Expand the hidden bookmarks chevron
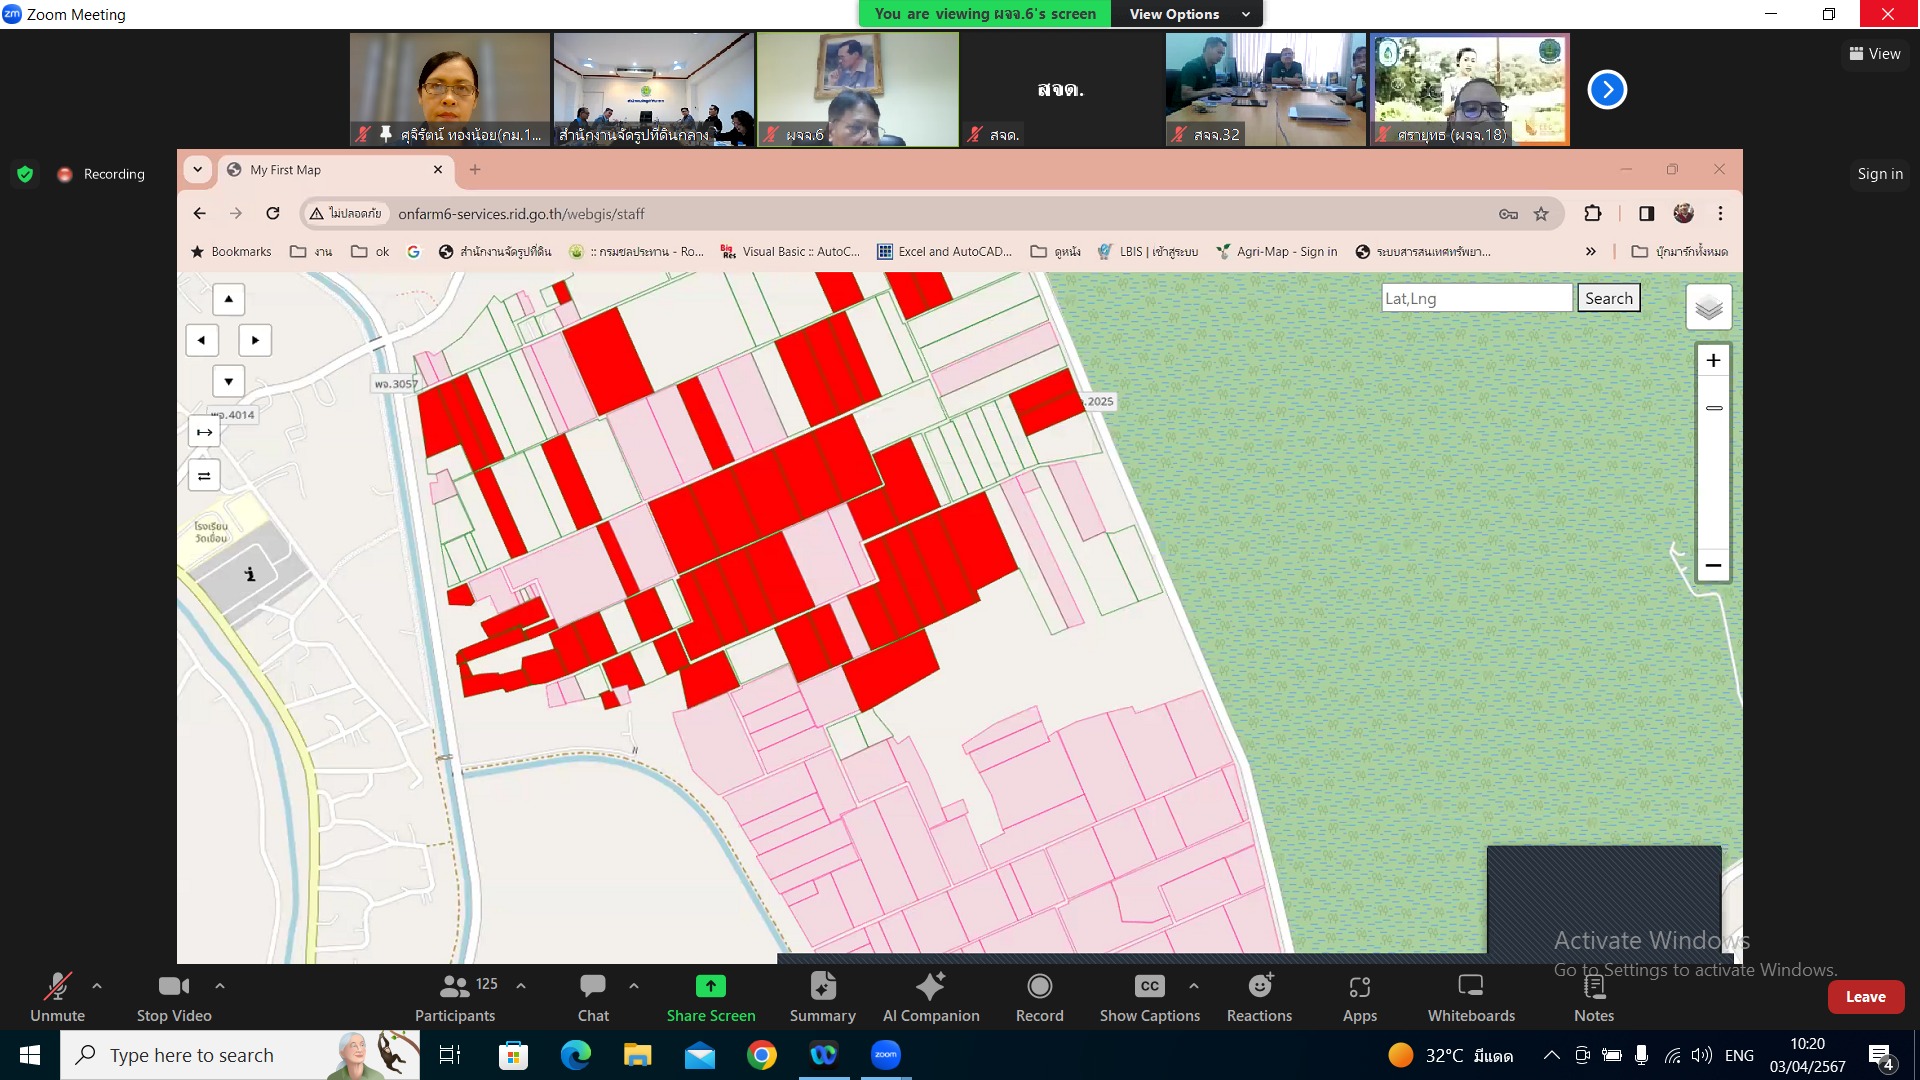Image resolution: width=1920 pixels, height=1080 pixels. point(1590,252)
